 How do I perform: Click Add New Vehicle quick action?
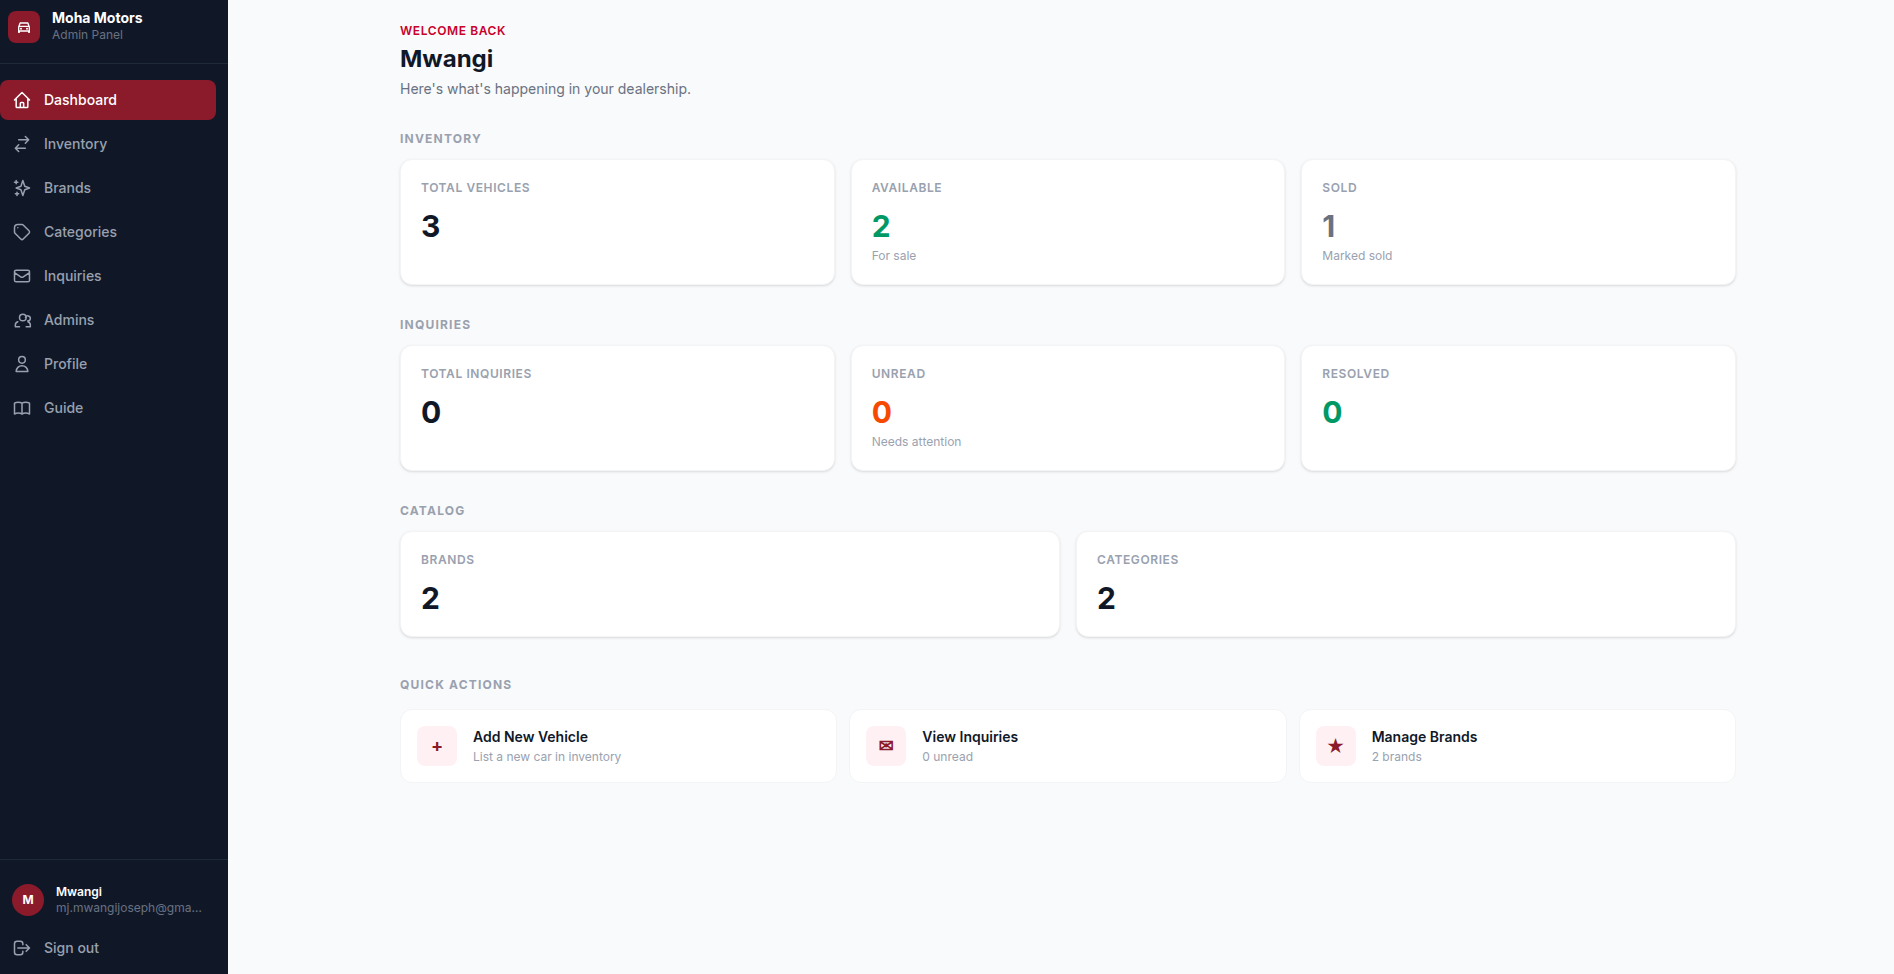pyautogui.click(x=618, y=746)
